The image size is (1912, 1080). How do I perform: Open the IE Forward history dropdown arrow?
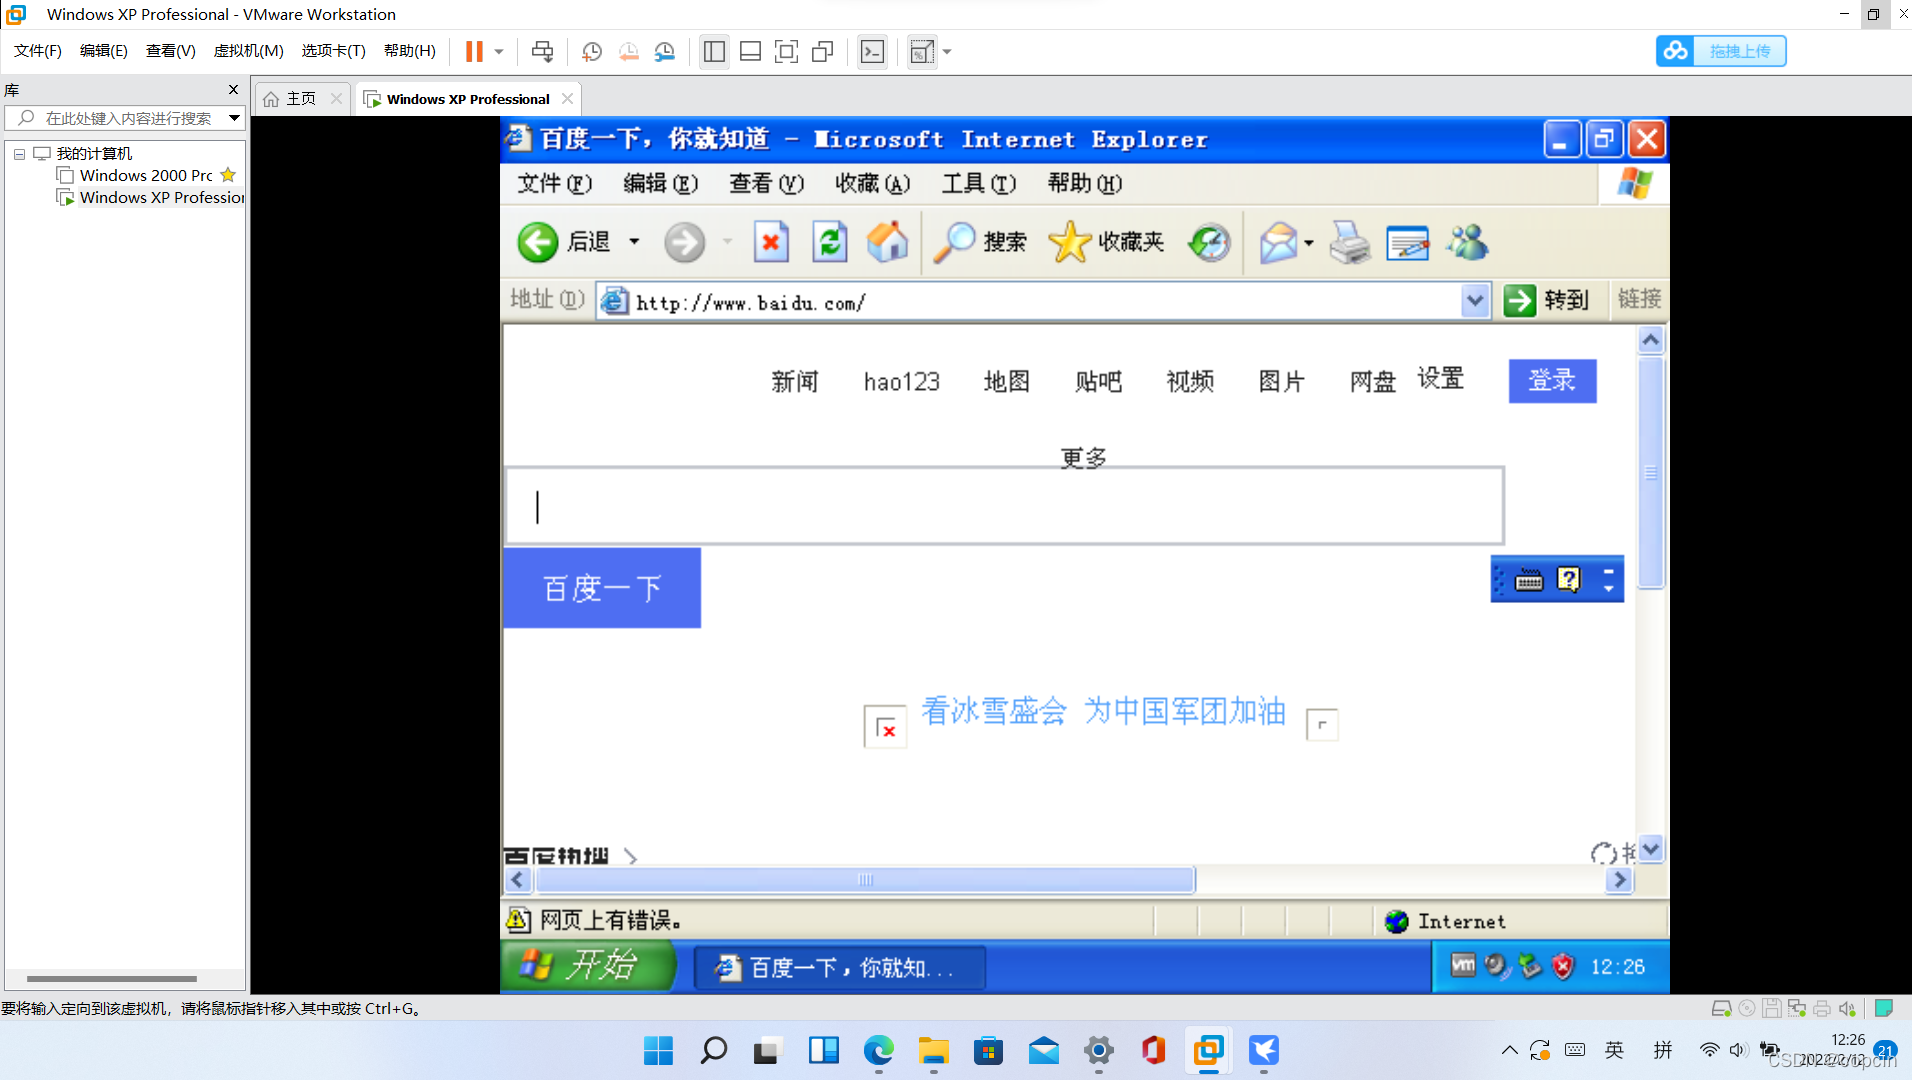tap(727, 242)
